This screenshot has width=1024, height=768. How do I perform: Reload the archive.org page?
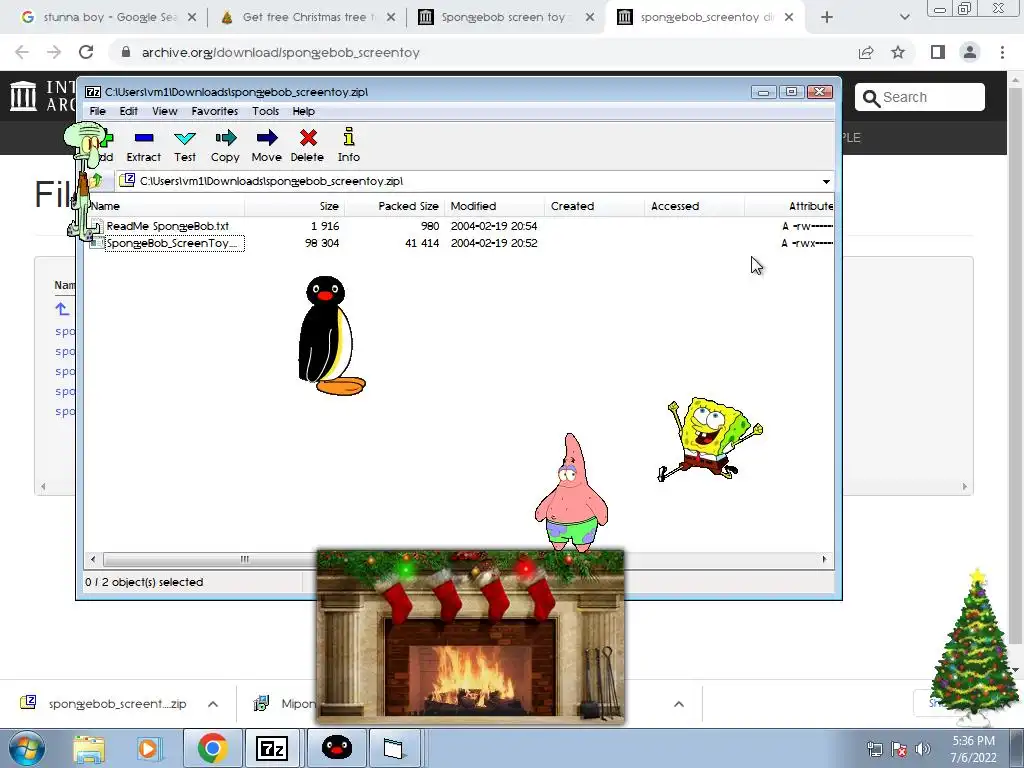pos(86,52)
